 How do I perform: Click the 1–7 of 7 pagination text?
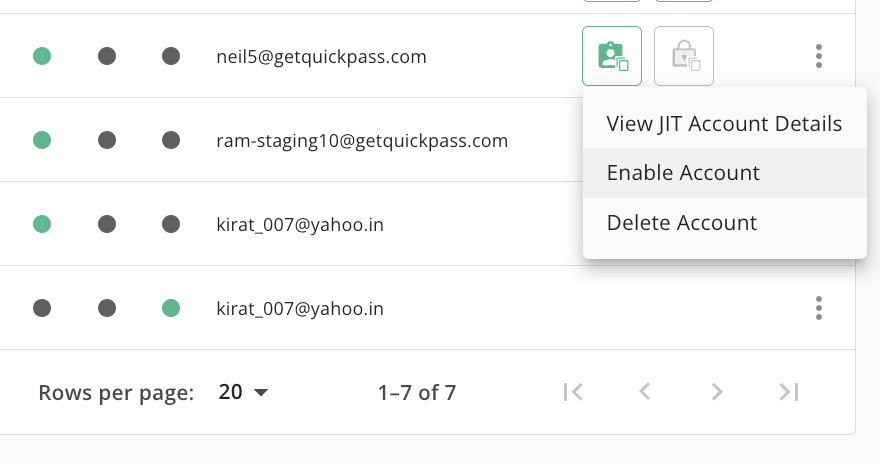(417, 392)
